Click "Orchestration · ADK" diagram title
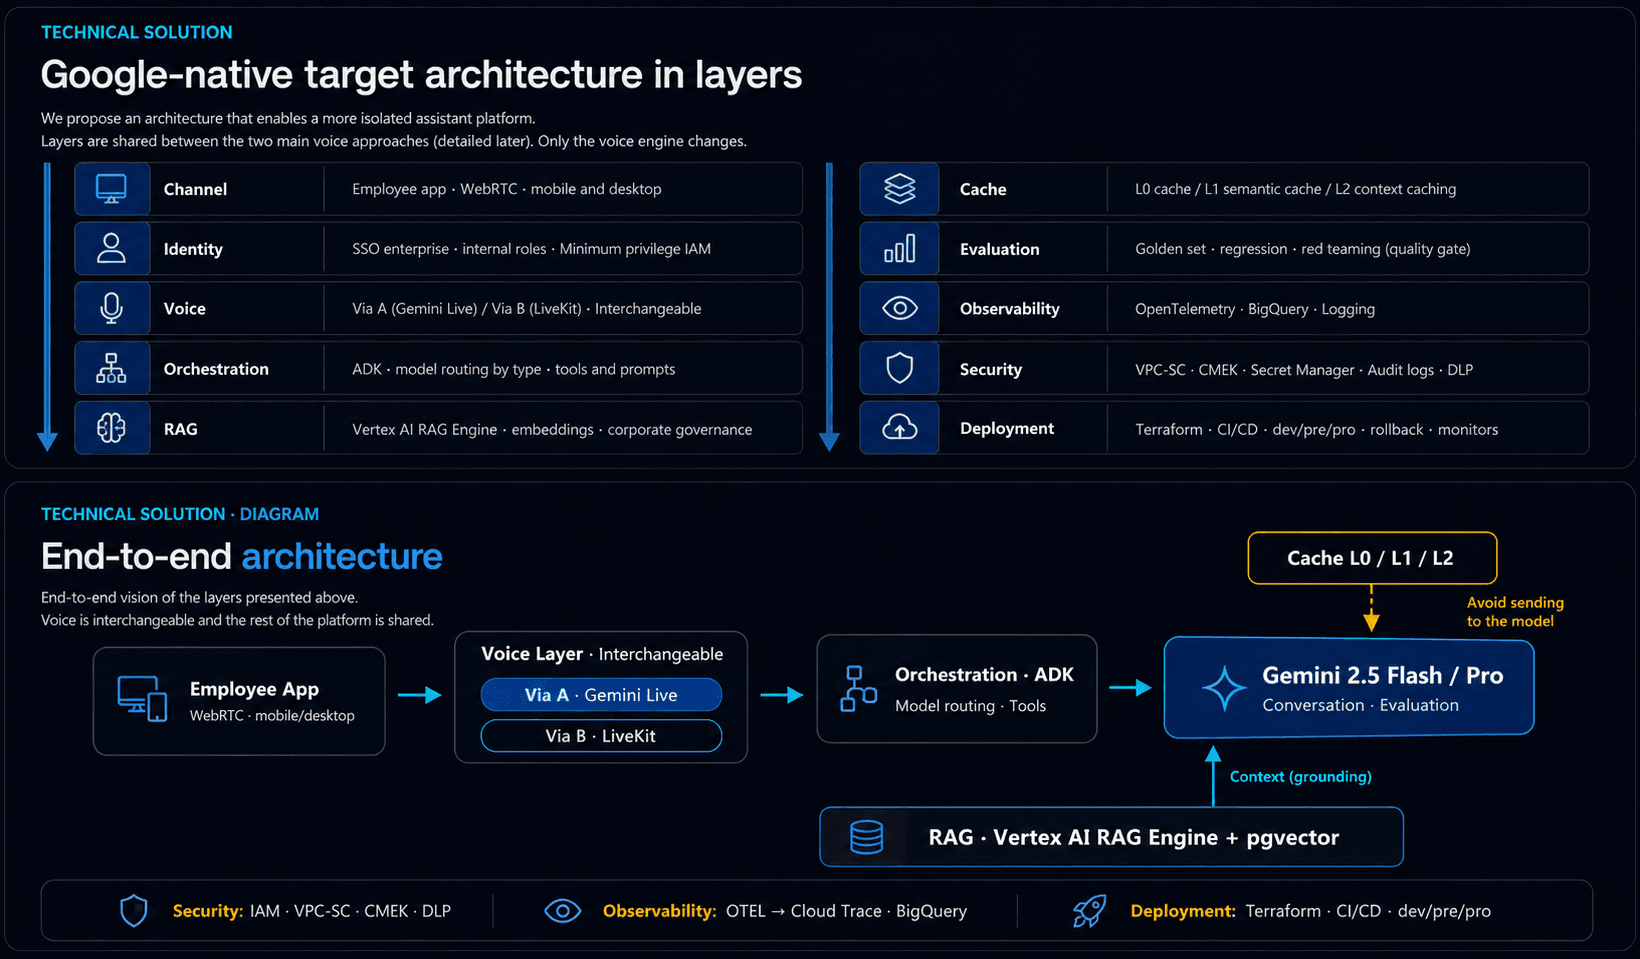 (x=984, y=675)
